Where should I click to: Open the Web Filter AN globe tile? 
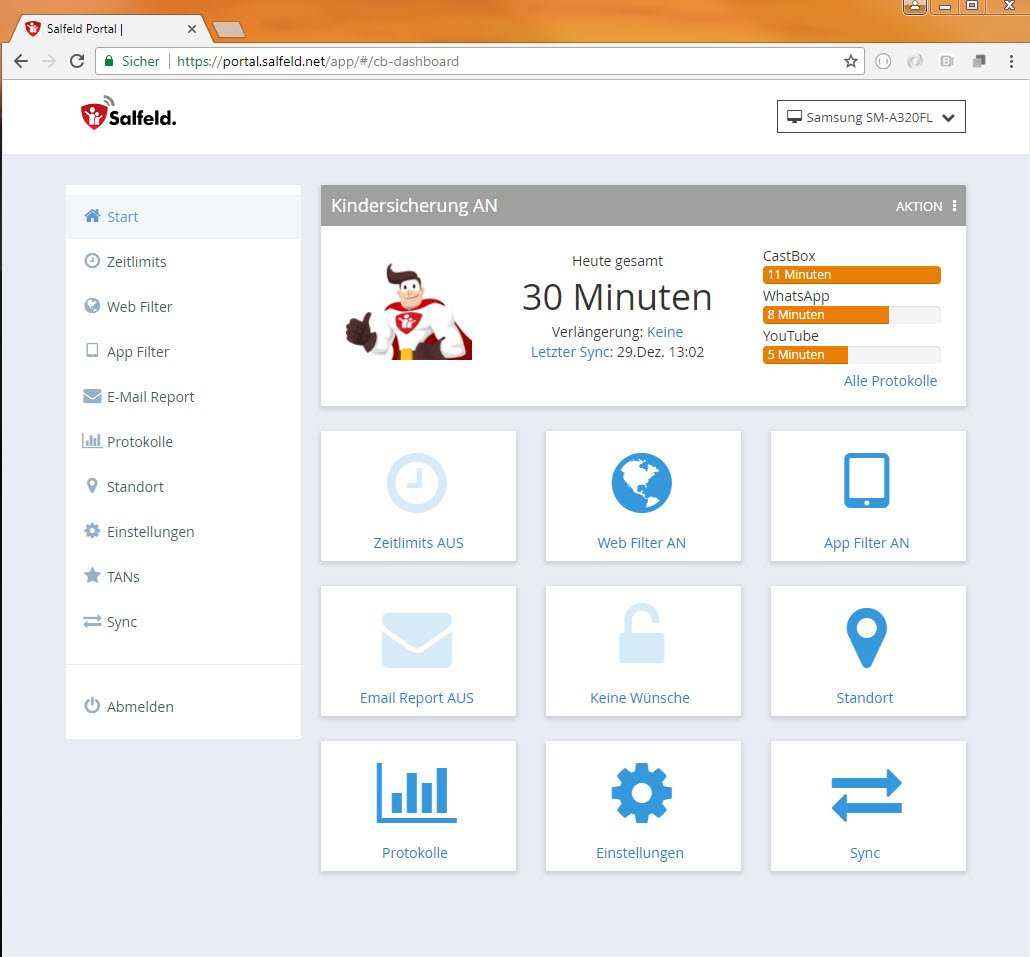(642, 496)
